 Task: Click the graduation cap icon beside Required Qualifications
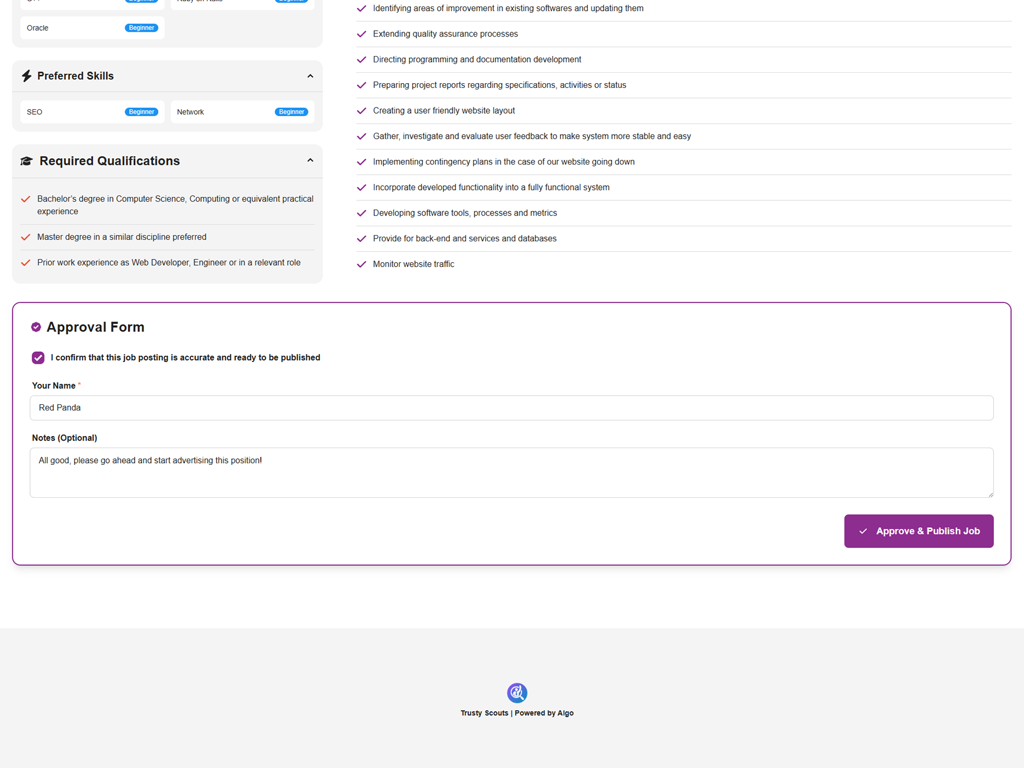pos(27,161)
